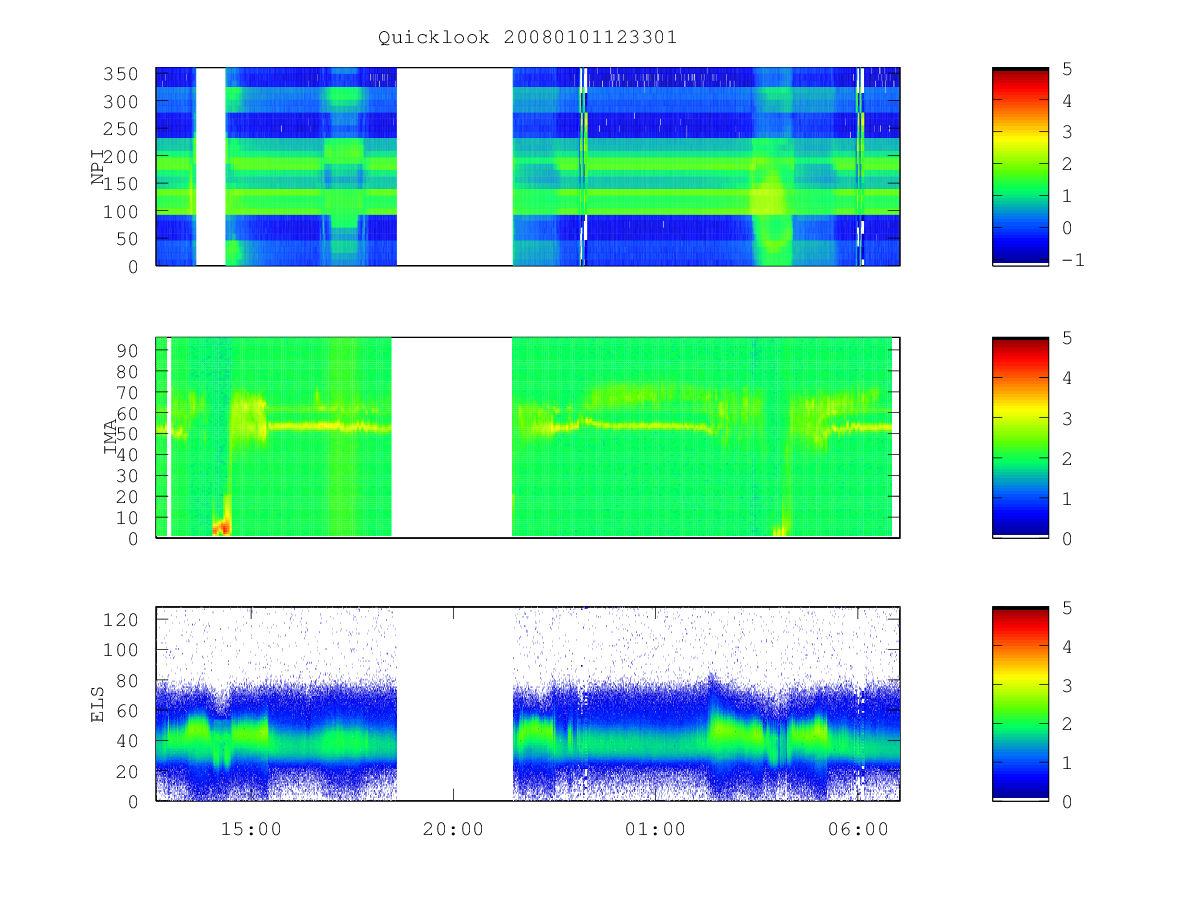
Task: Click the 15:00 time axis label
Action: 250,829
